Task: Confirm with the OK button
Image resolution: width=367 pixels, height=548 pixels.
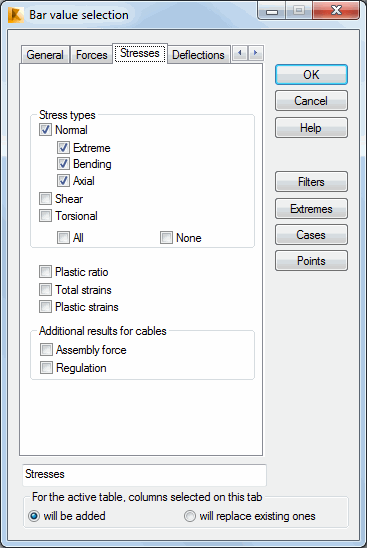Action: 311,74
